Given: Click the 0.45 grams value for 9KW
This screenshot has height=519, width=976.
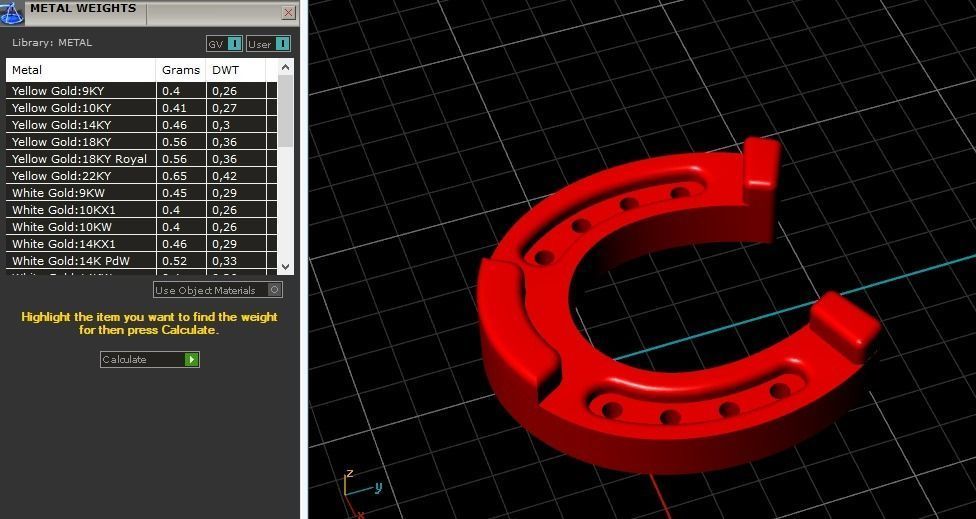Looking at the screenshot, I should point(174,193).
